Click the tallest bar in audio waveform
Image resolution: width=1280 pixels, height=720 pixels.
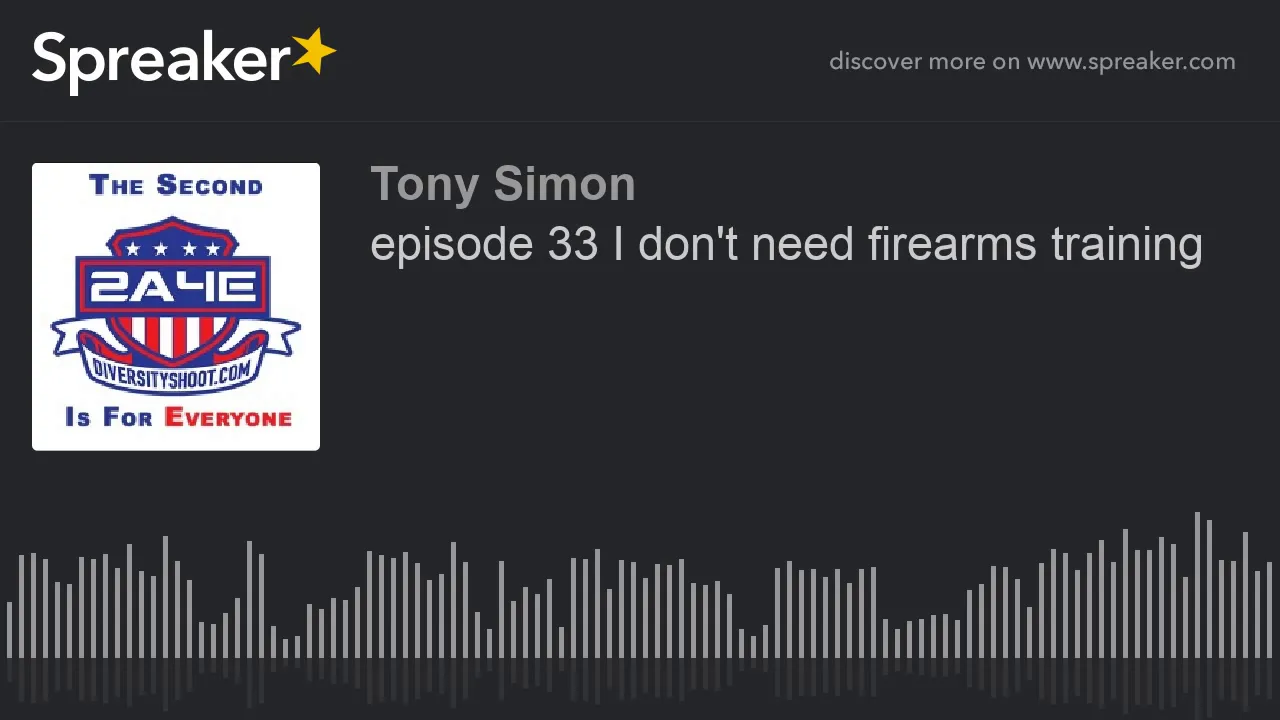tap(1197, 585)
